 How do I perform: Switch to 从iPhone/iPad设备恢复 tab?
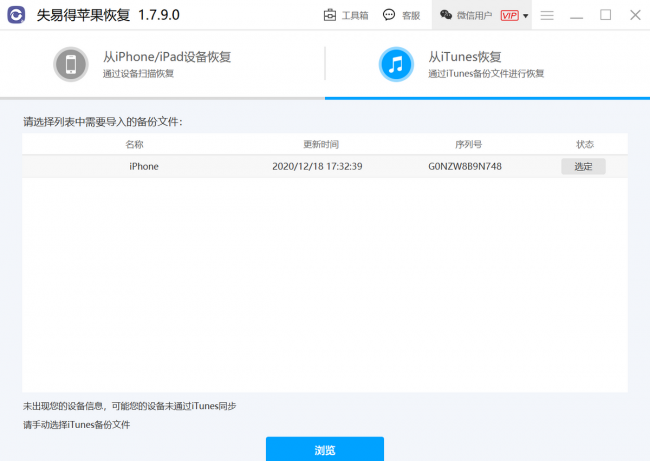coord(162,64)
